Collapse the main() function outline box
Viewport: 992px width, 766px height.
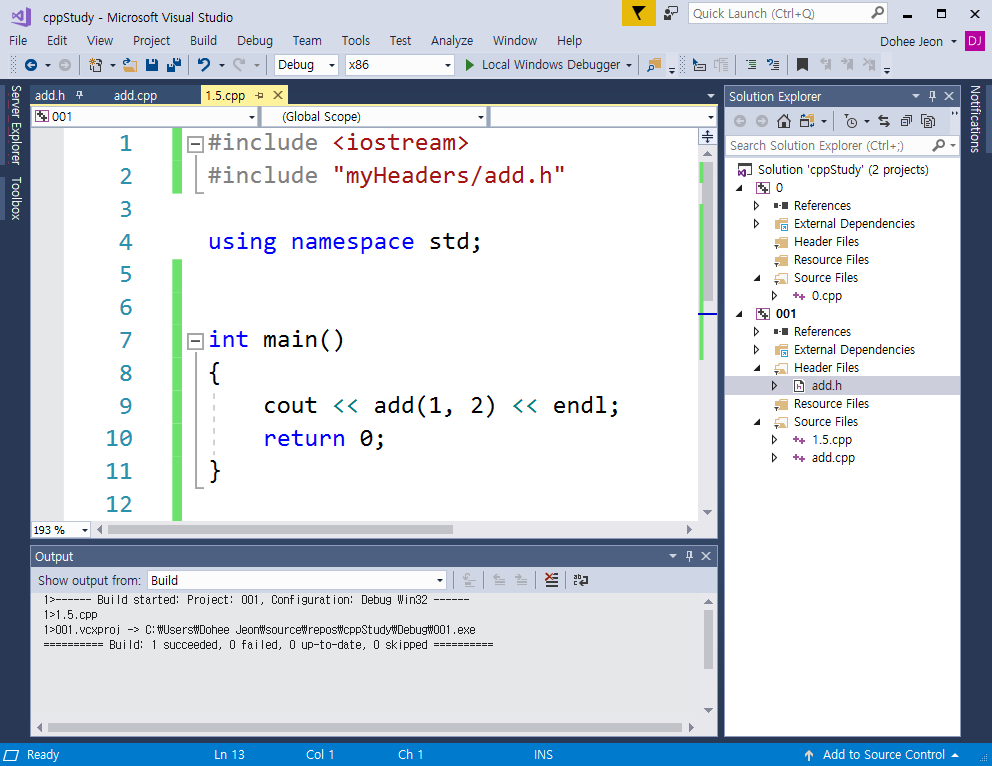[195, 342]
